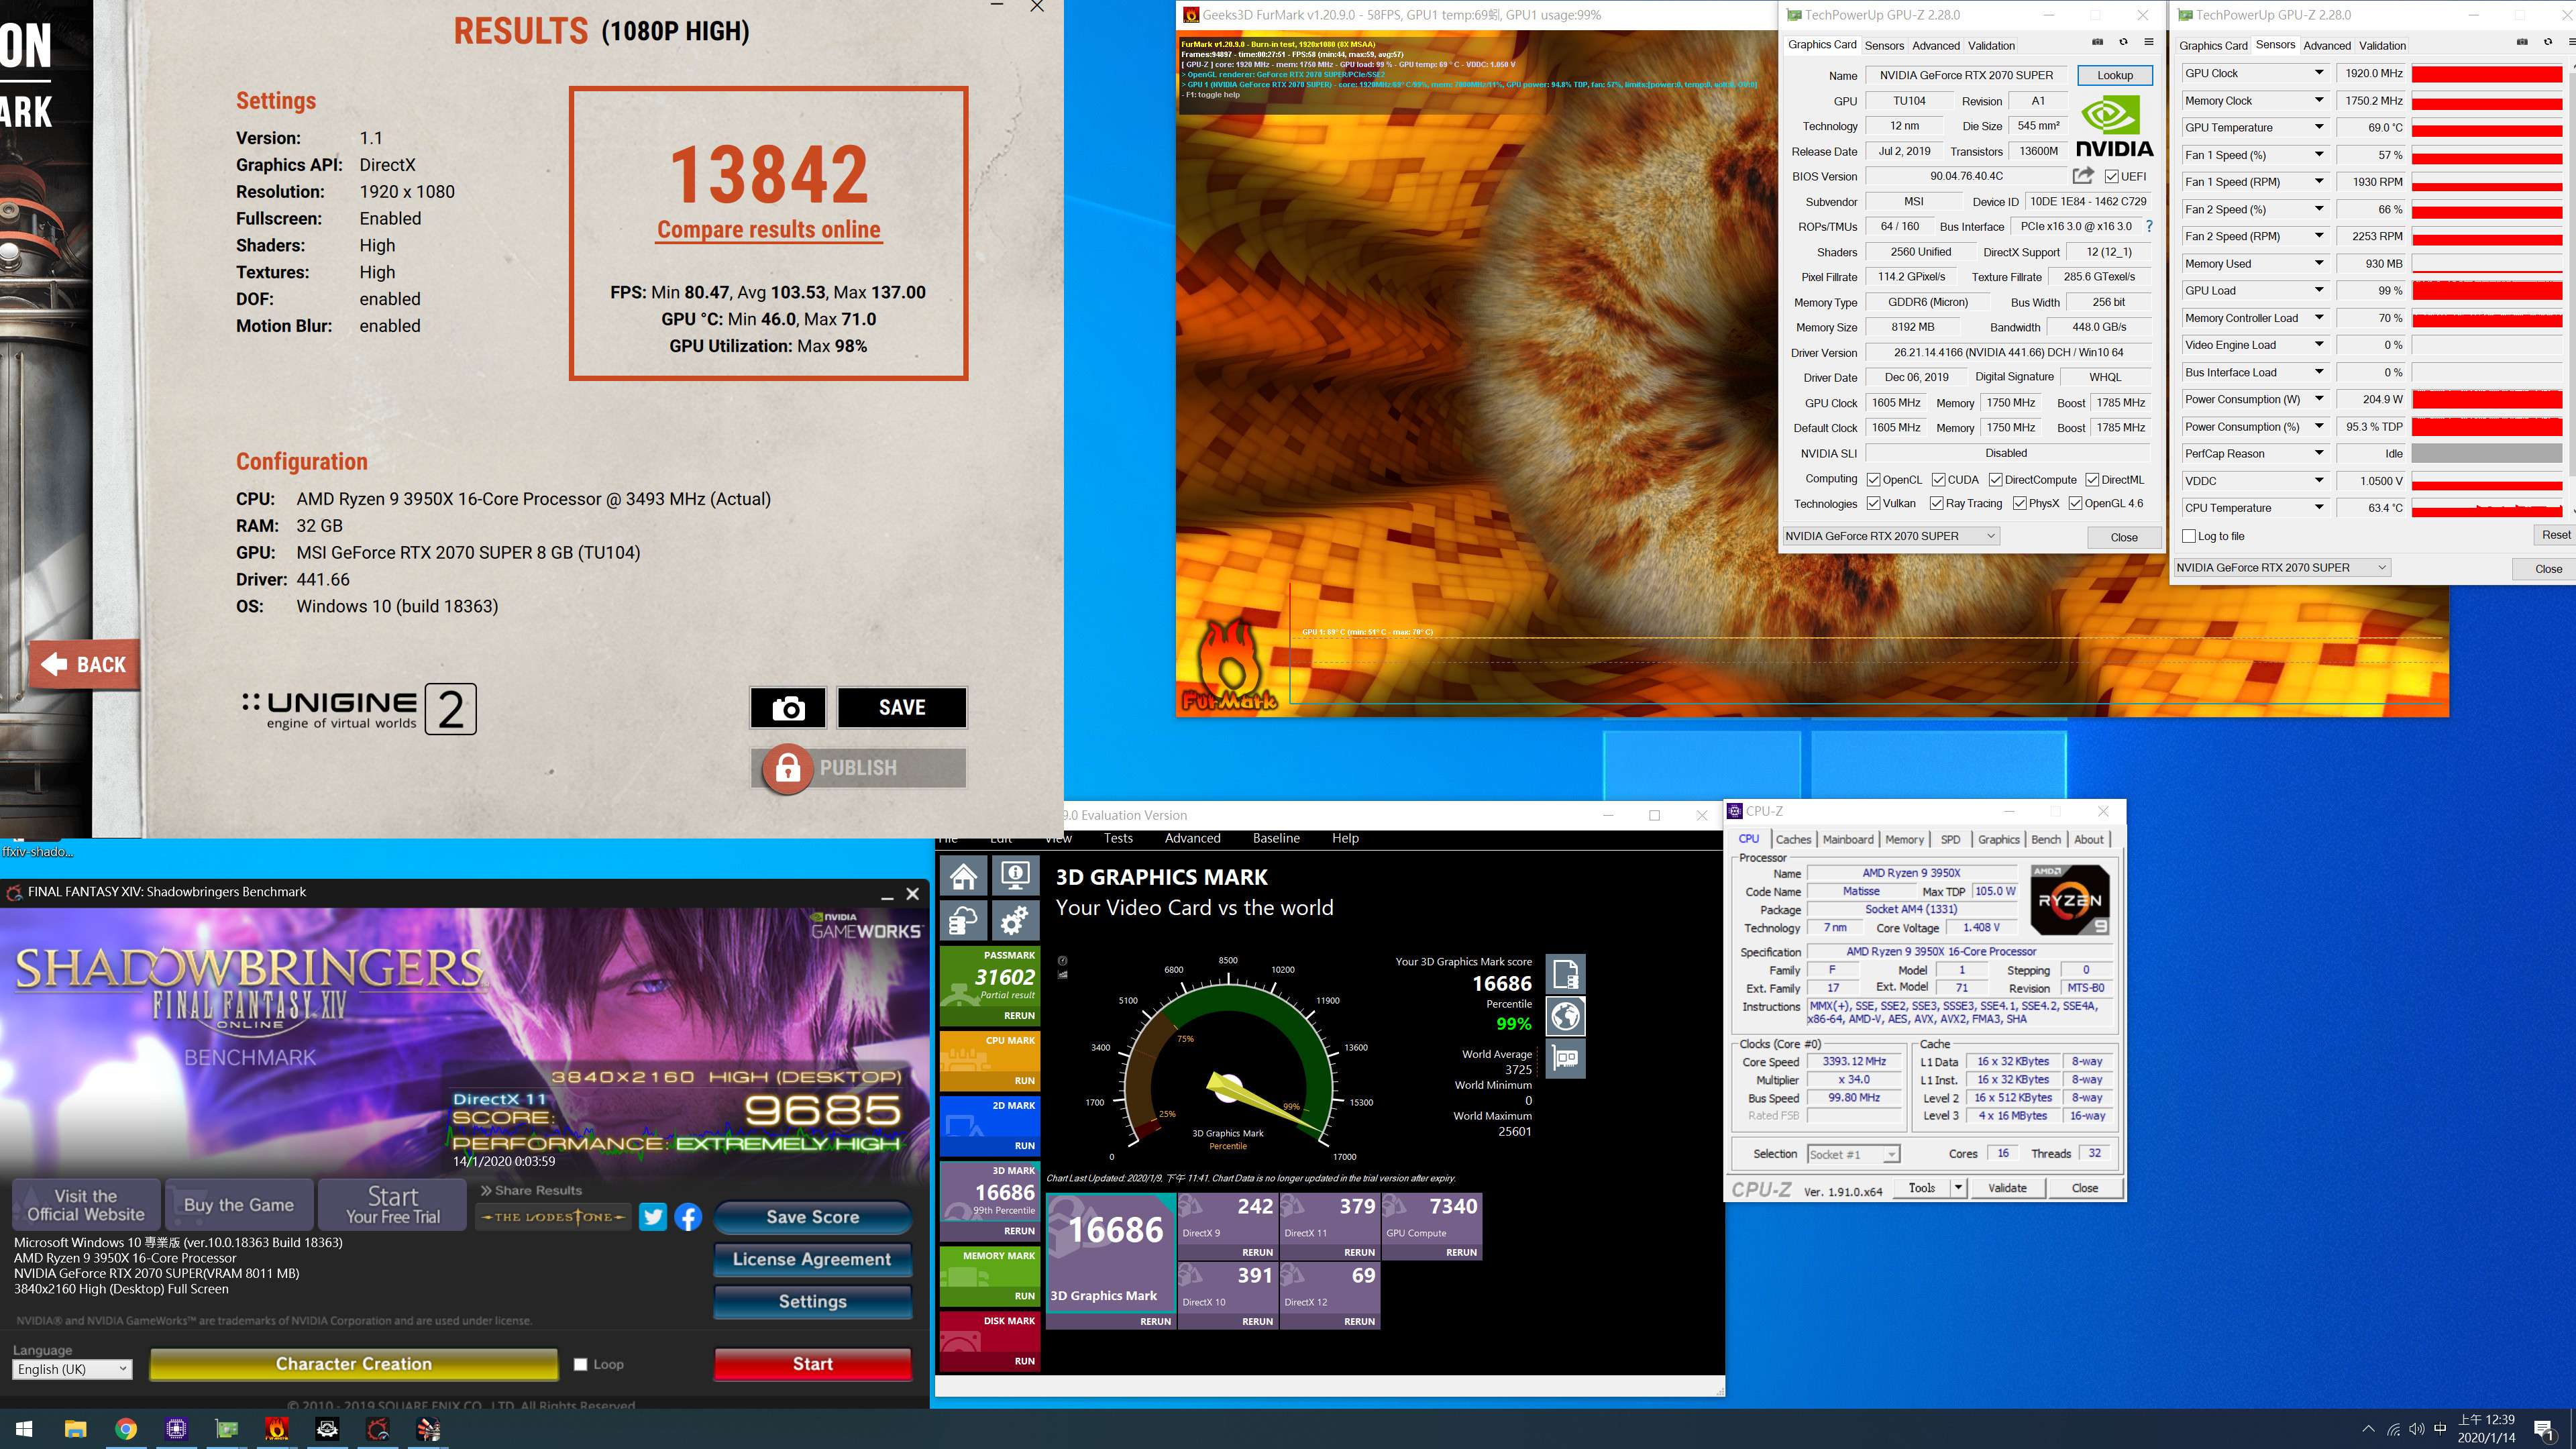Click red Start button in FFXIV benchmark
The height and width of the screenshot is (1449, 2576).
click(x=812, y=1364)
